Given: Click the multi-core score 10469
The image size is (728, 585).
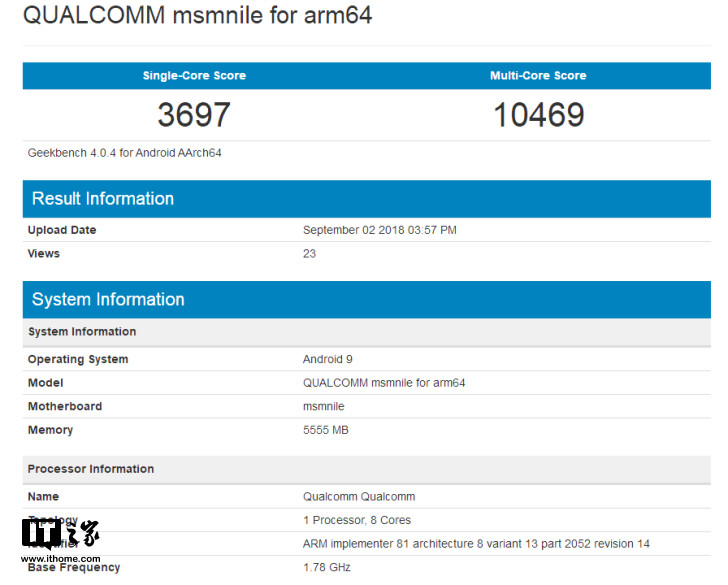Looking at the screenshot, I should coord(539,115).
